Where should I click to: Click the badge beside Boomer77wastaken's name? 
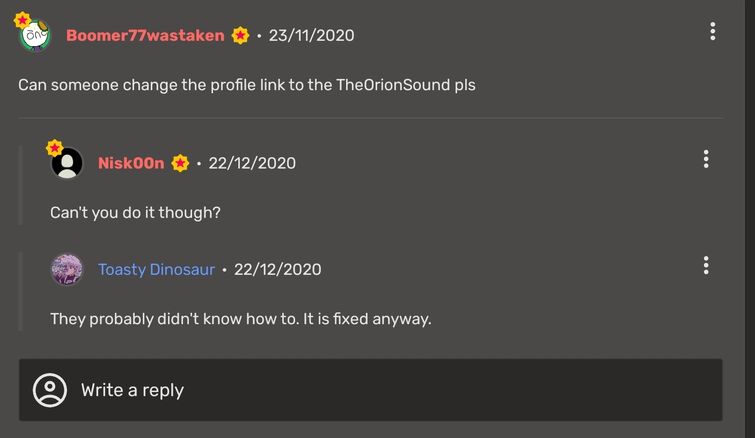click(x=241, y=36)
